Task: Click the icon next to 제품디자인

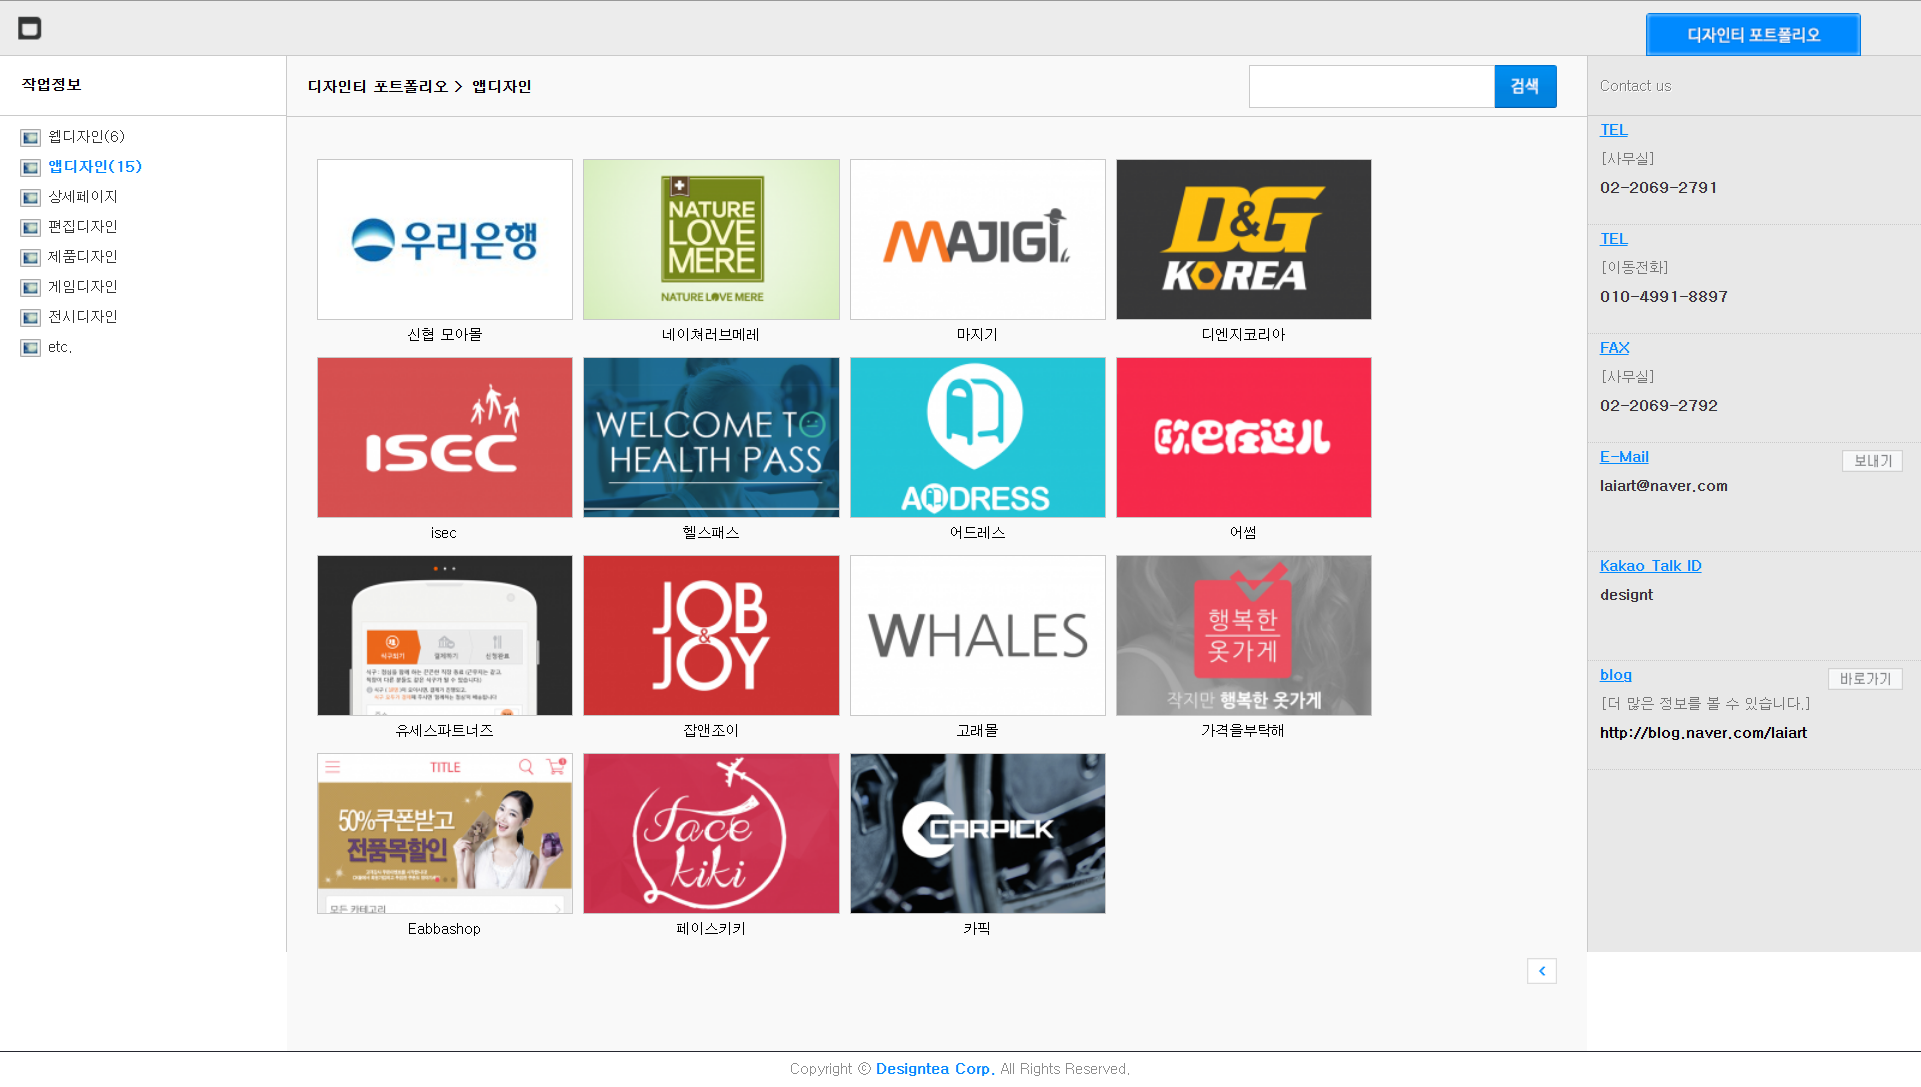Action: (31, 257)
